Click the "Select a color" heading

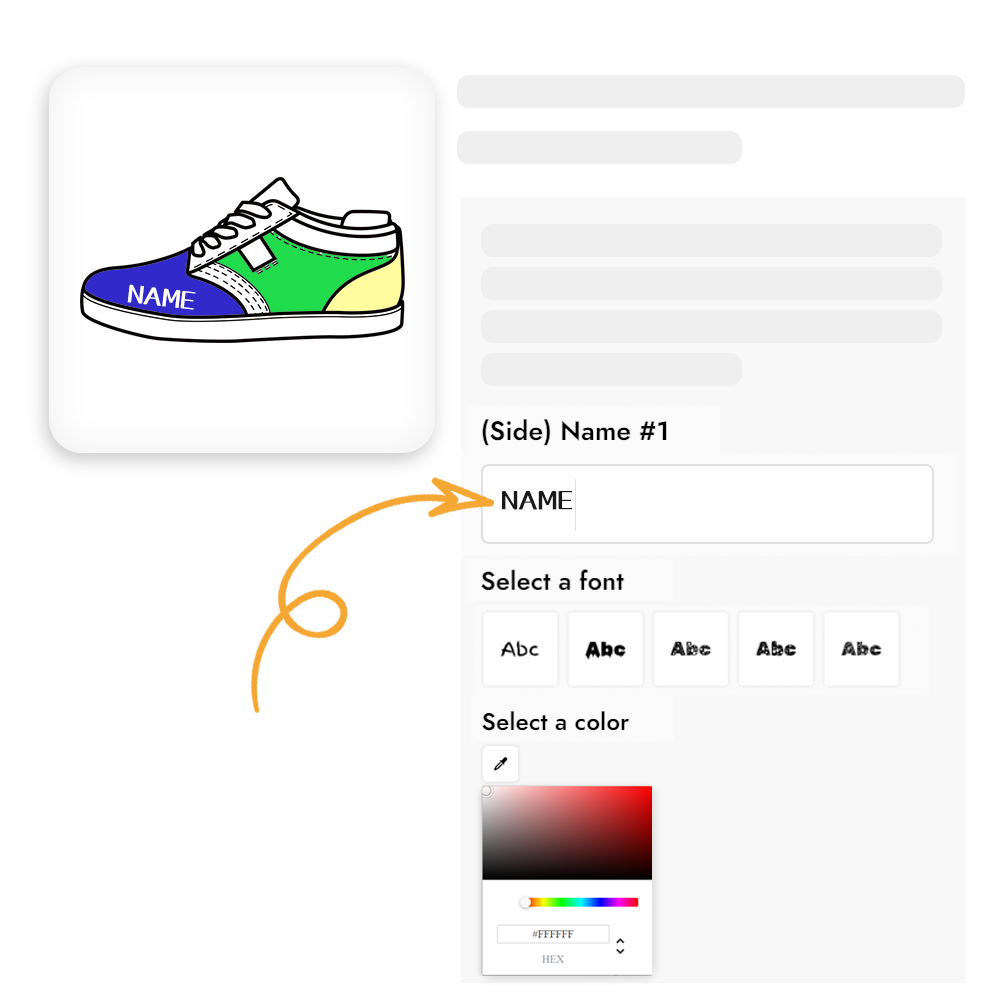coord(555,722)
